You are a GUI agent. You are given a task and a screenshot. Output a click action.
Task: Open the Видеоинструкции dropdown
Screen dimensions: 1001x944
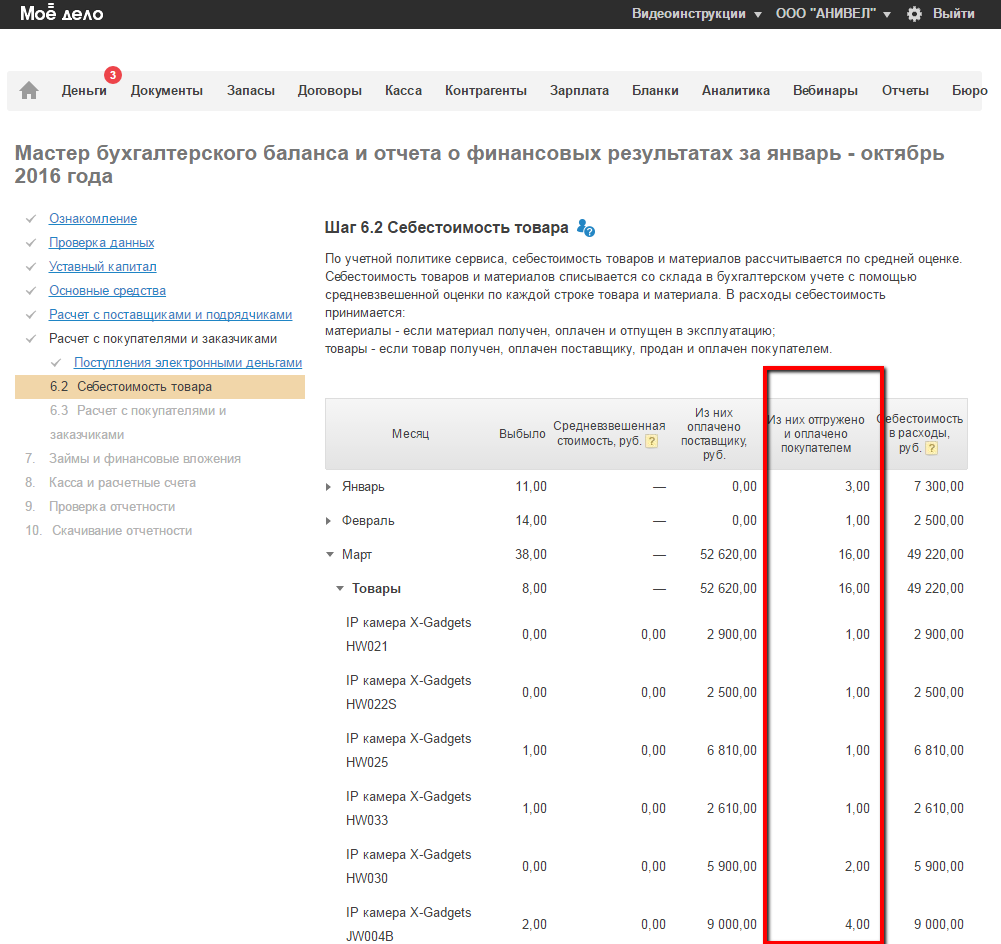[696, 14]
